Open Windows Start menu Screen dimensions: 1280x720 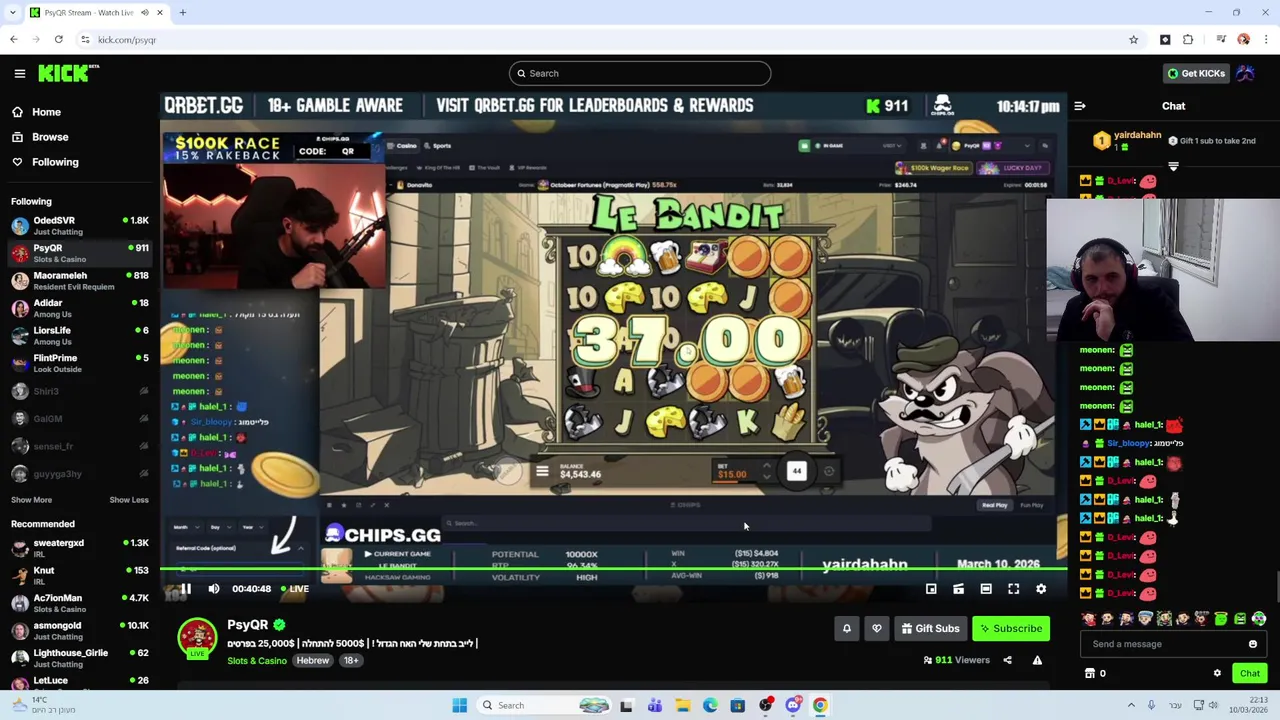pos(459,706)
